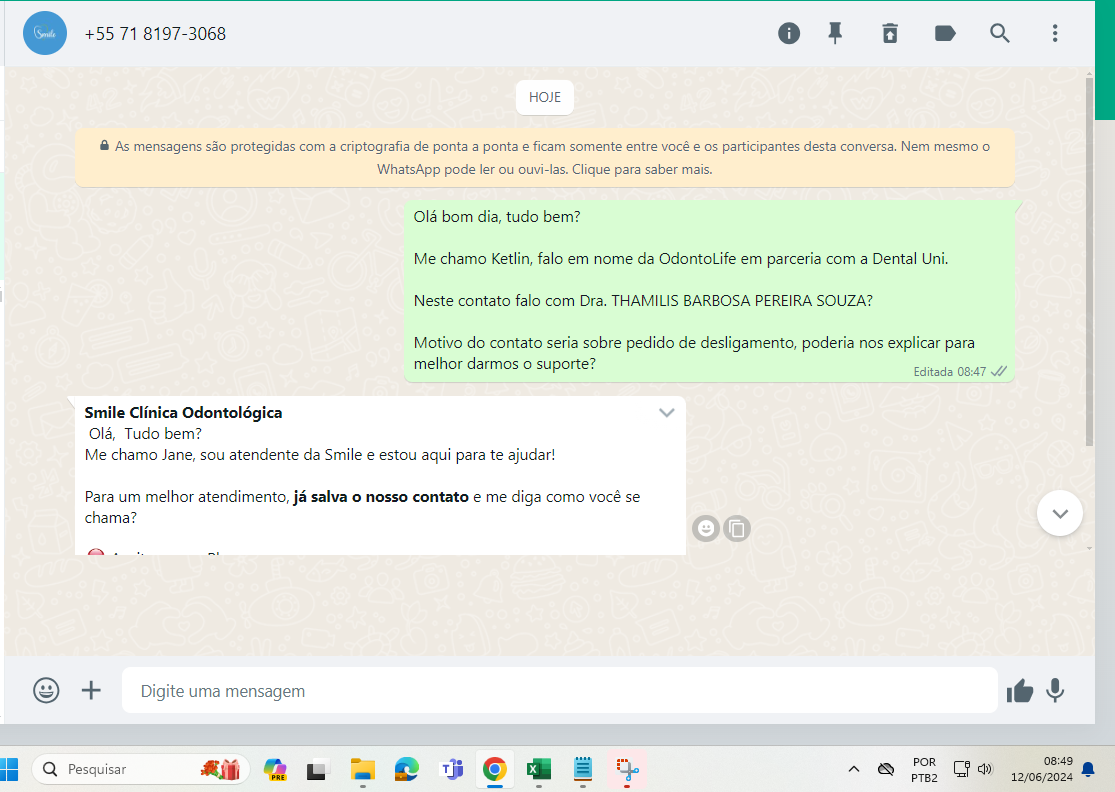Open Notepad from the taskbar
The width and height of the screenshot is (1115, 792).
click(583, 769)
